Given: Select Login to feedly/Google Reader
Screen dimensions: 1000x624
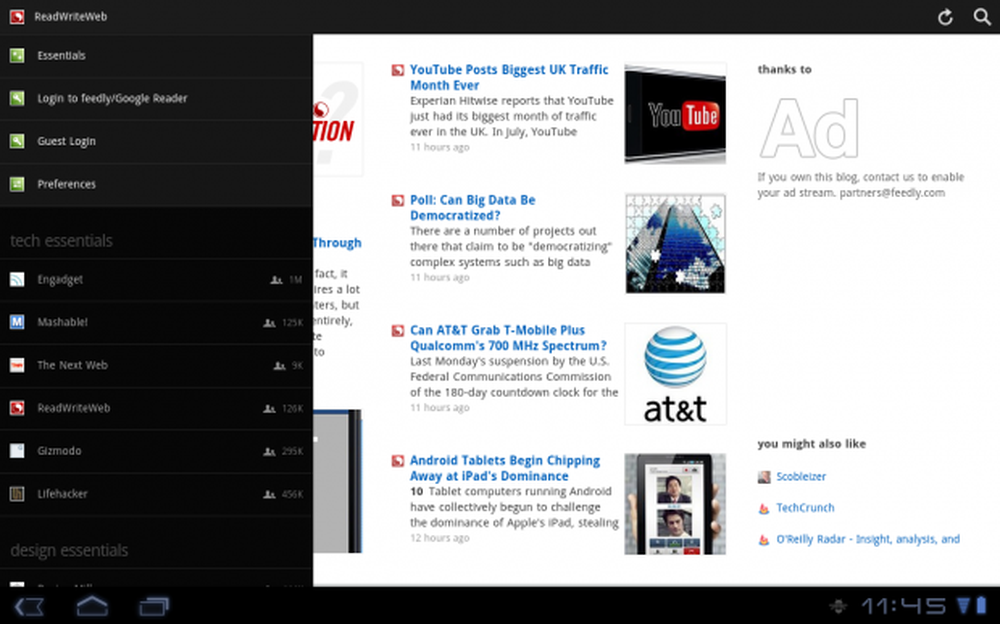Looking at the screenshot, I should point(156,99).
